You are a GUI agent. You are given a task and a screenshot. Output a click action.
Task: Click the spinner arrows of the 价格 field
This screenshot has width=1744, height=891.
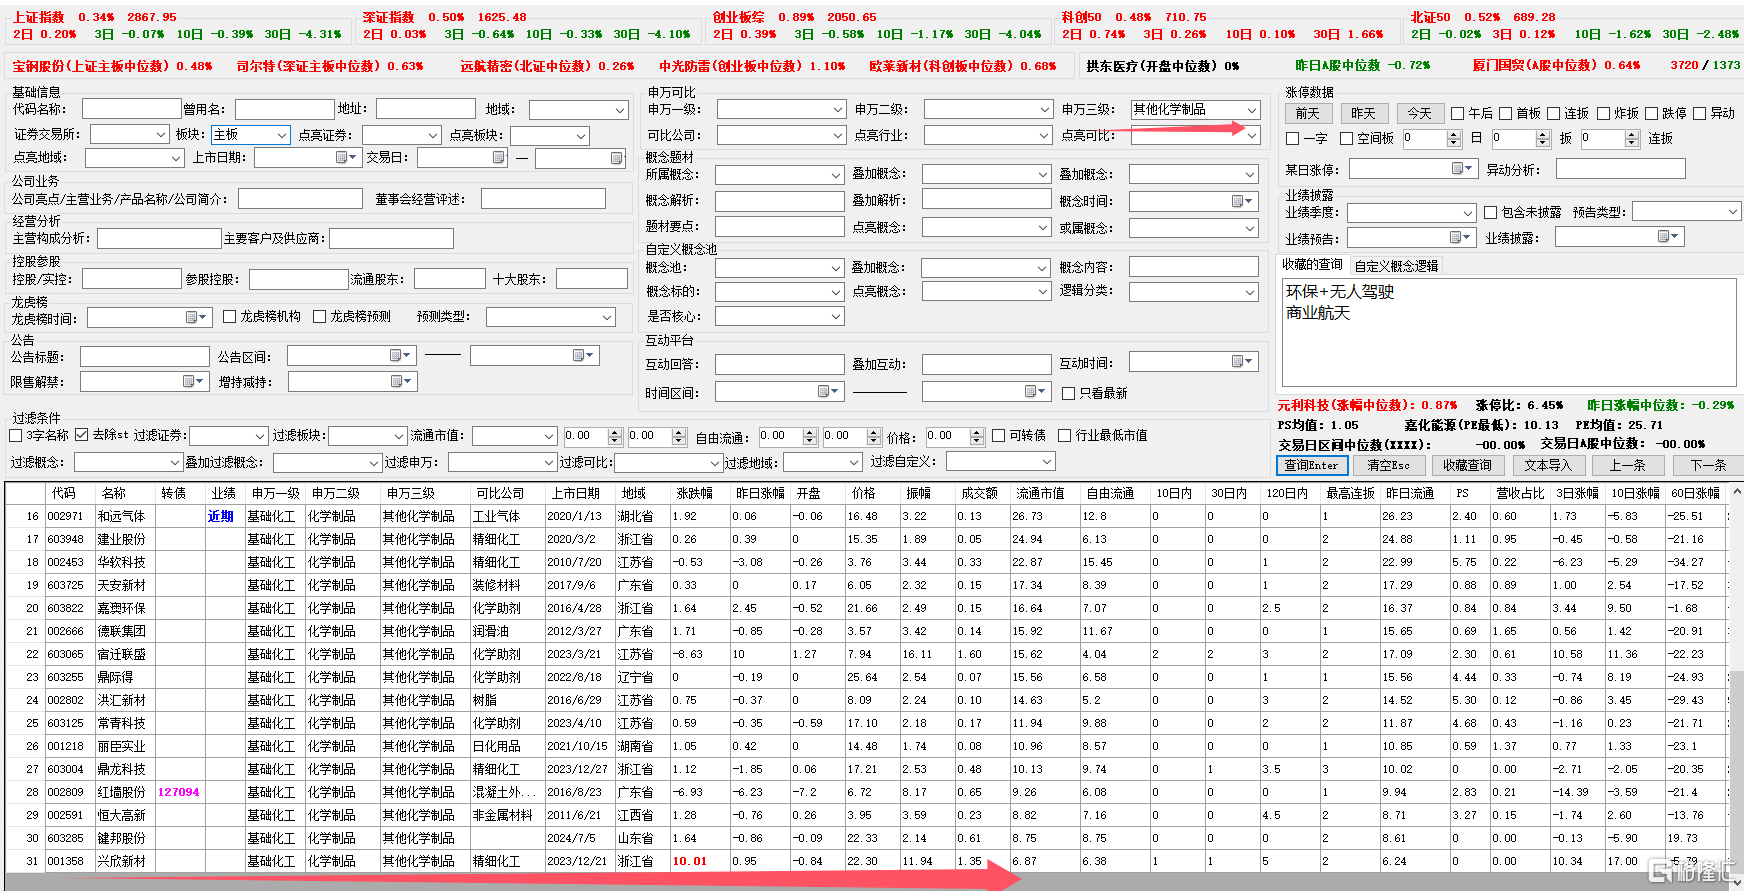pos(976,436)
